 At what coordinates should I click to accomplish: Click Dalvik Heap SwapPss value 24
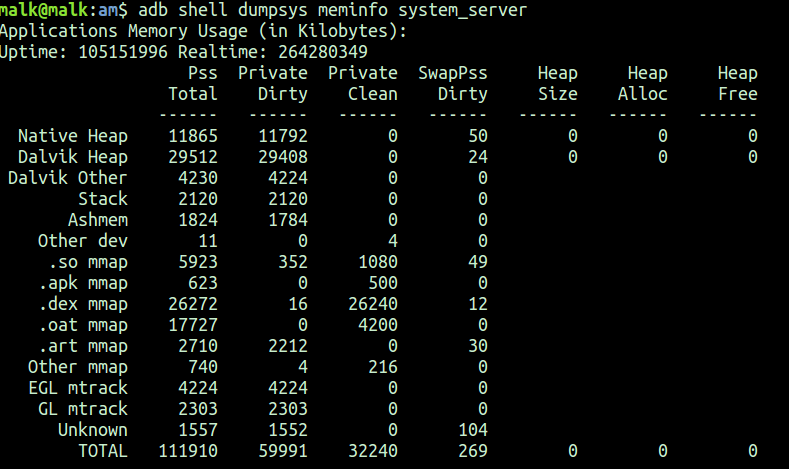(478, 157)
